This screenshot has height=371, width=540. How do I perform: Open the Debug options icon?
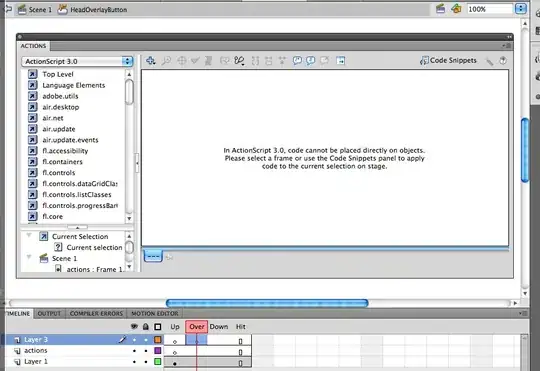239,61
